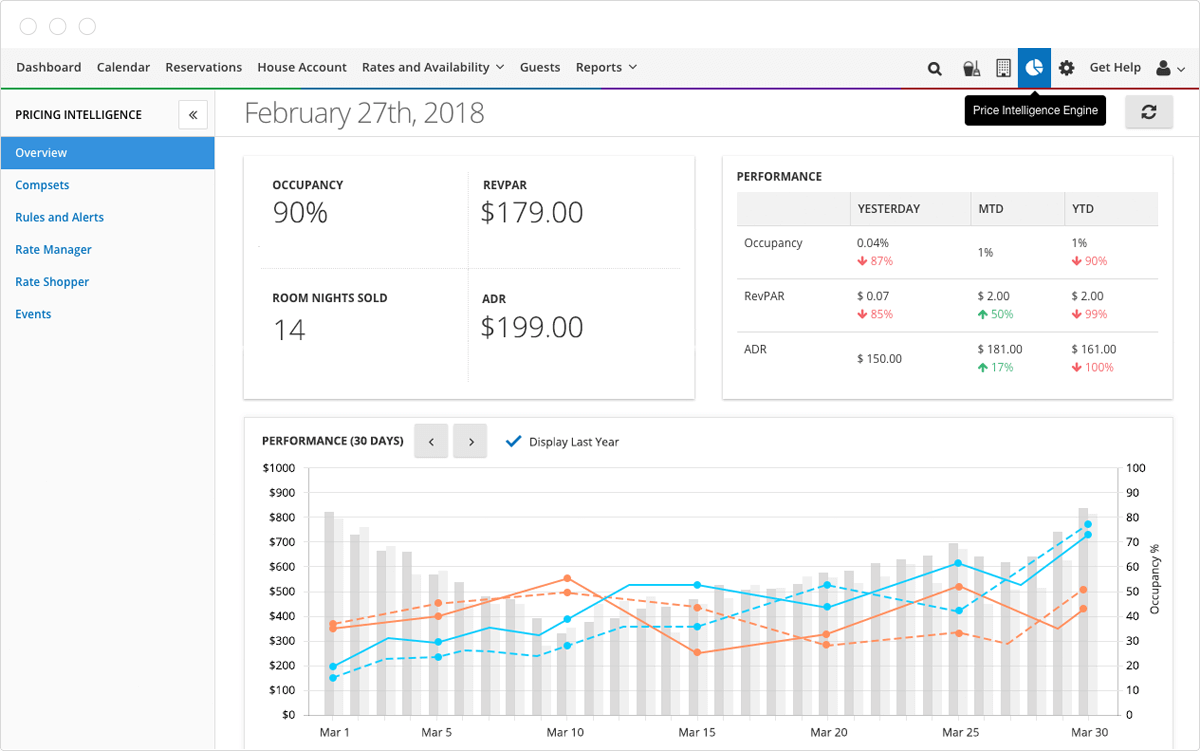Click the Mar 20 axis label

pyautogui.click(x=828, y=733)
